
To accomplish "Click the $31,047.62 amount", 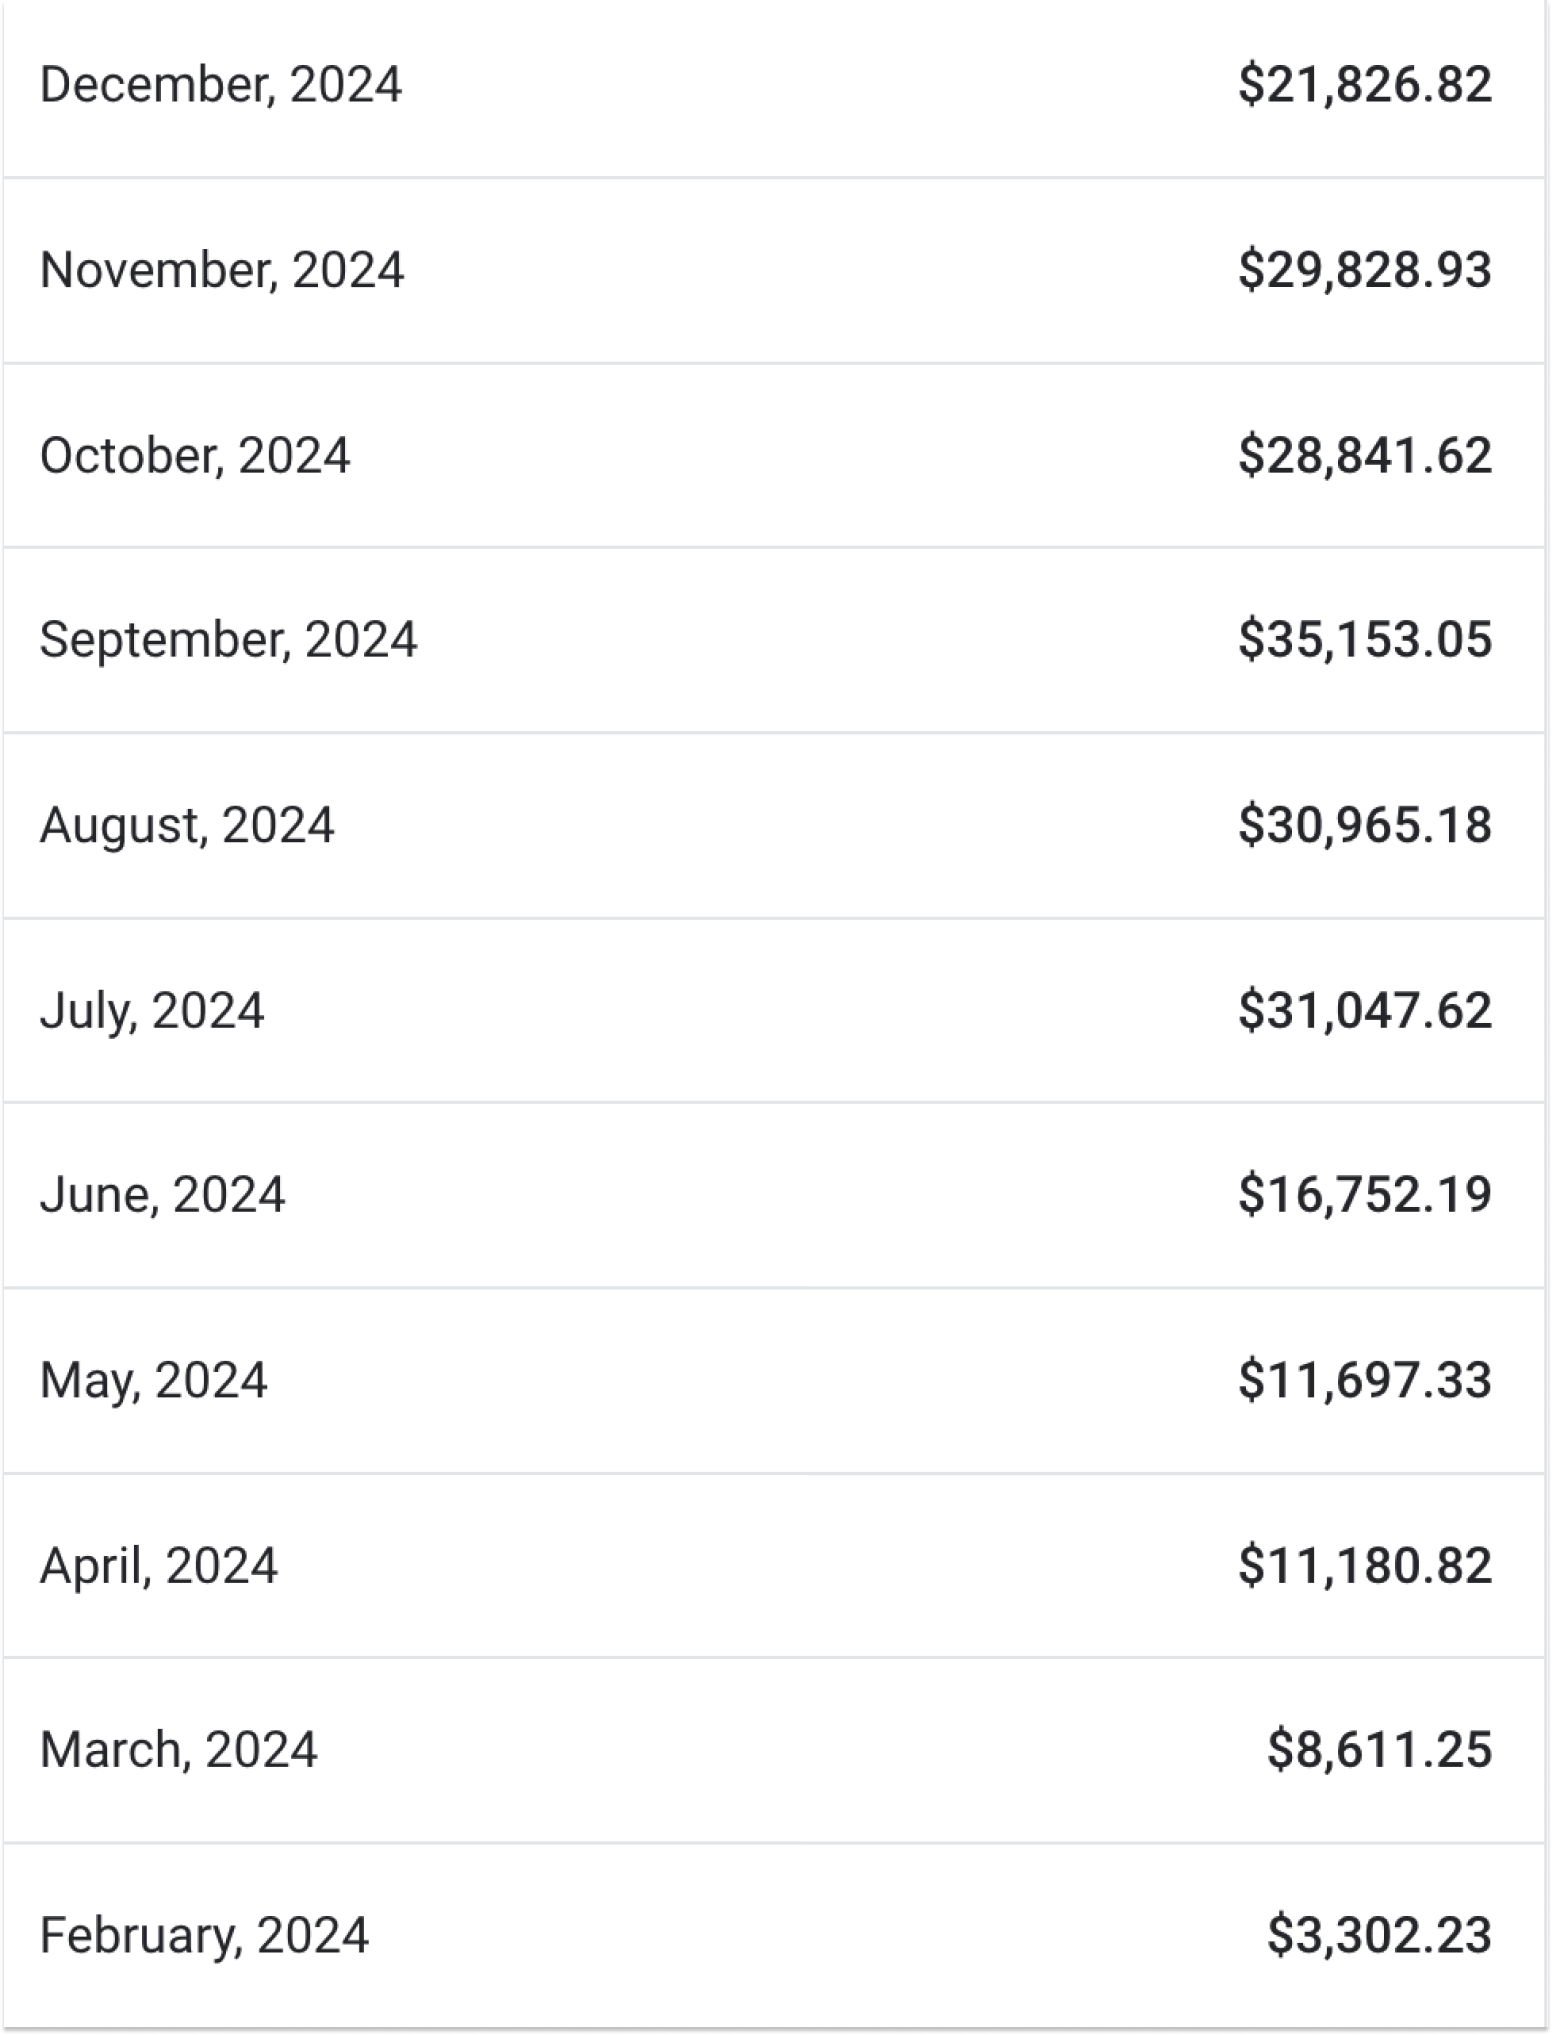I will (x=1365, y=1010).
